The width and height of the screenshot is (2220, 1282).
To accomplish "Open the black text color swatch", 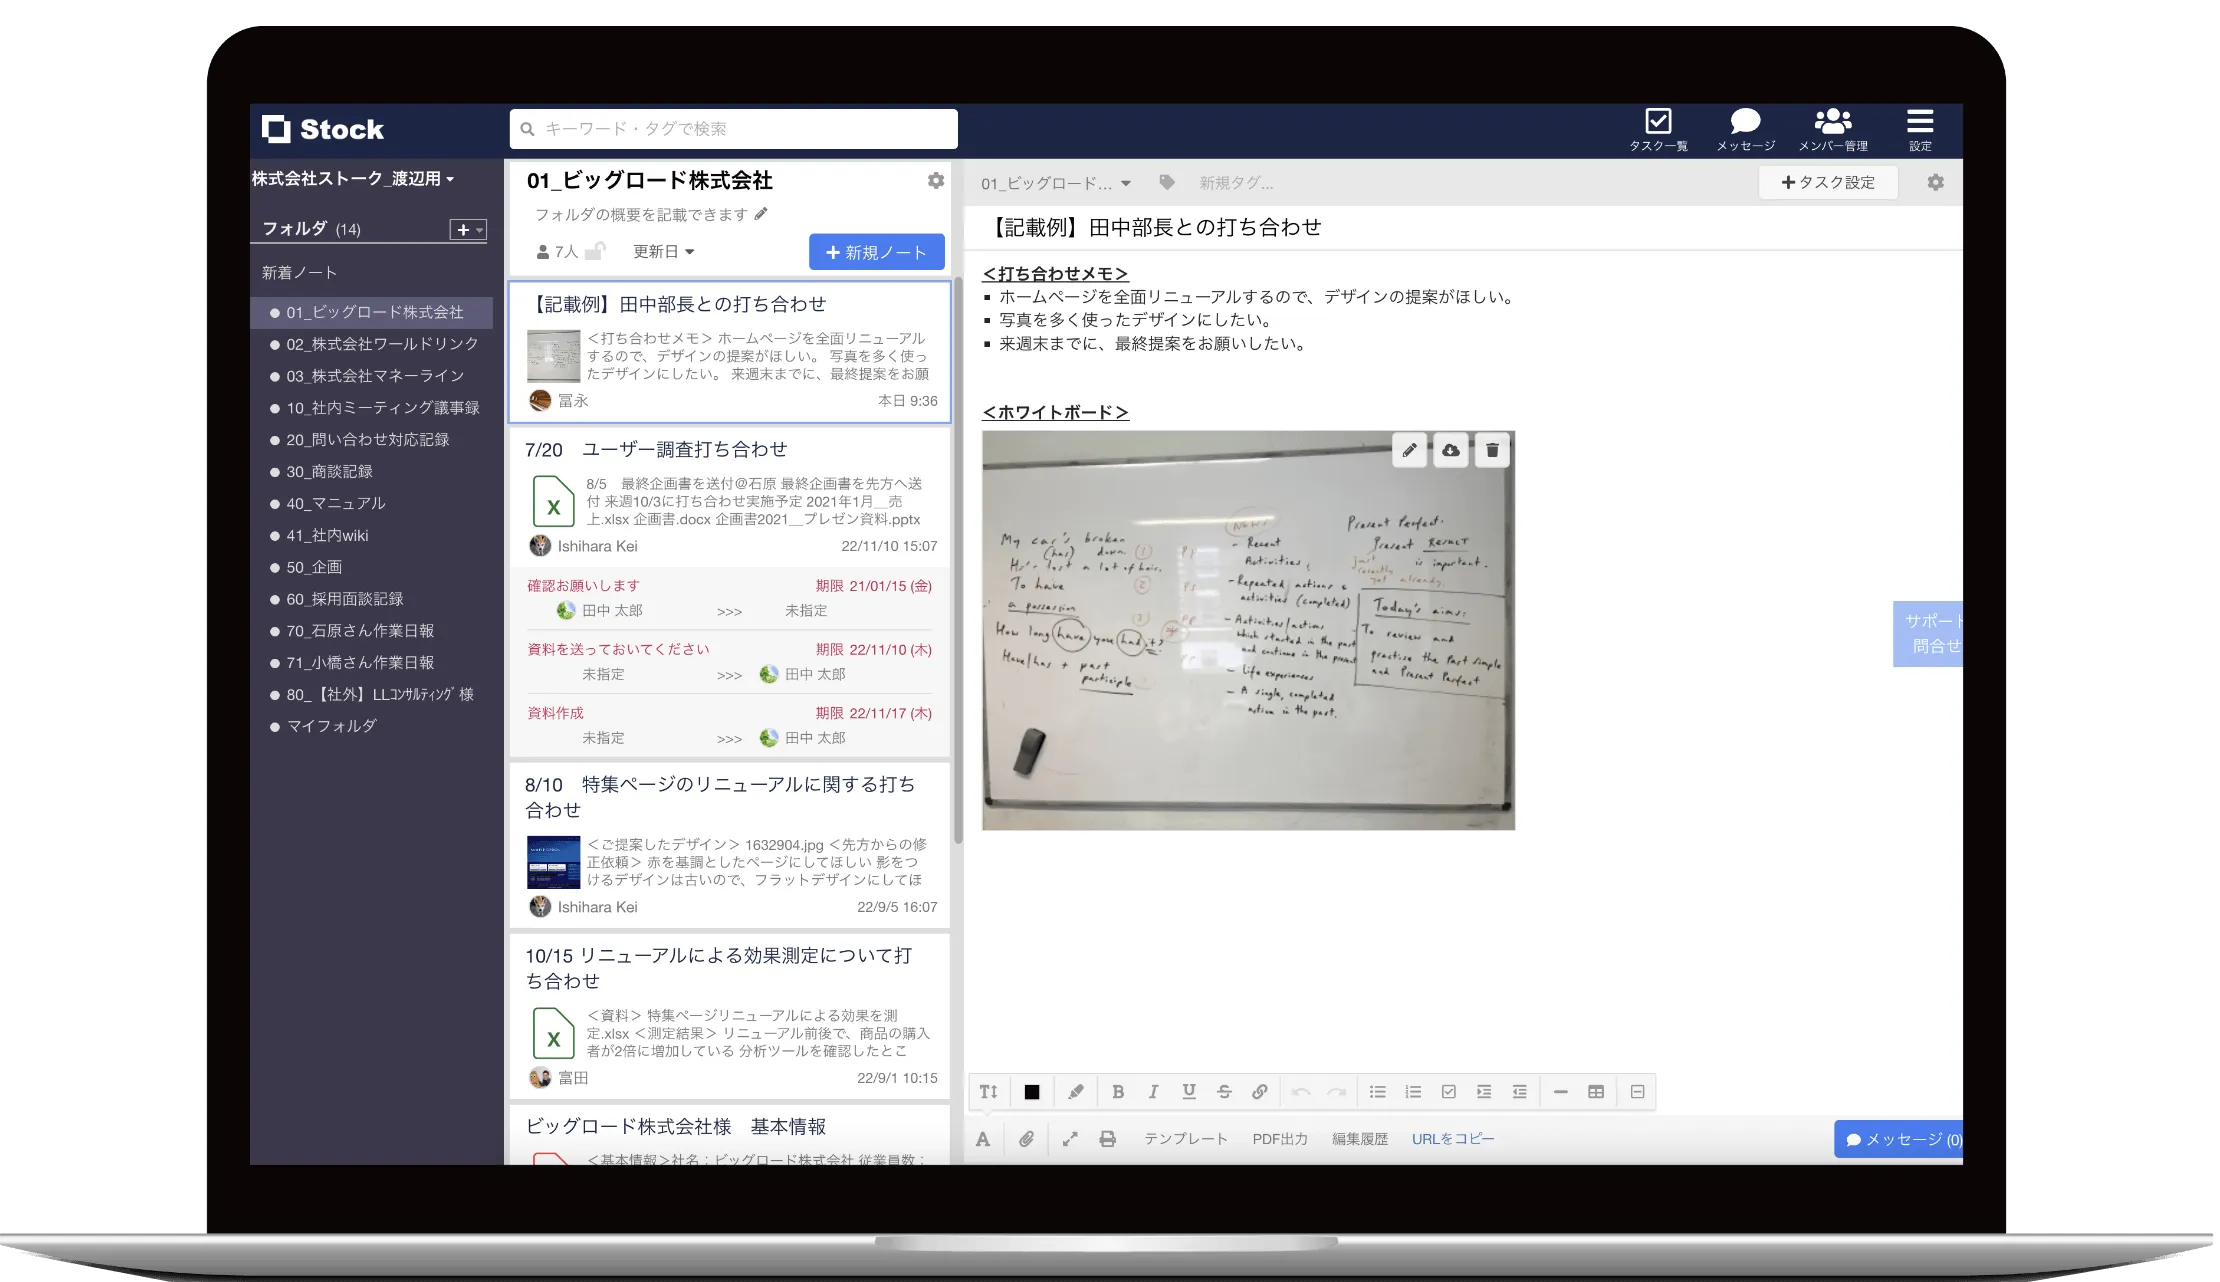I will [x=1032, y=1092].
